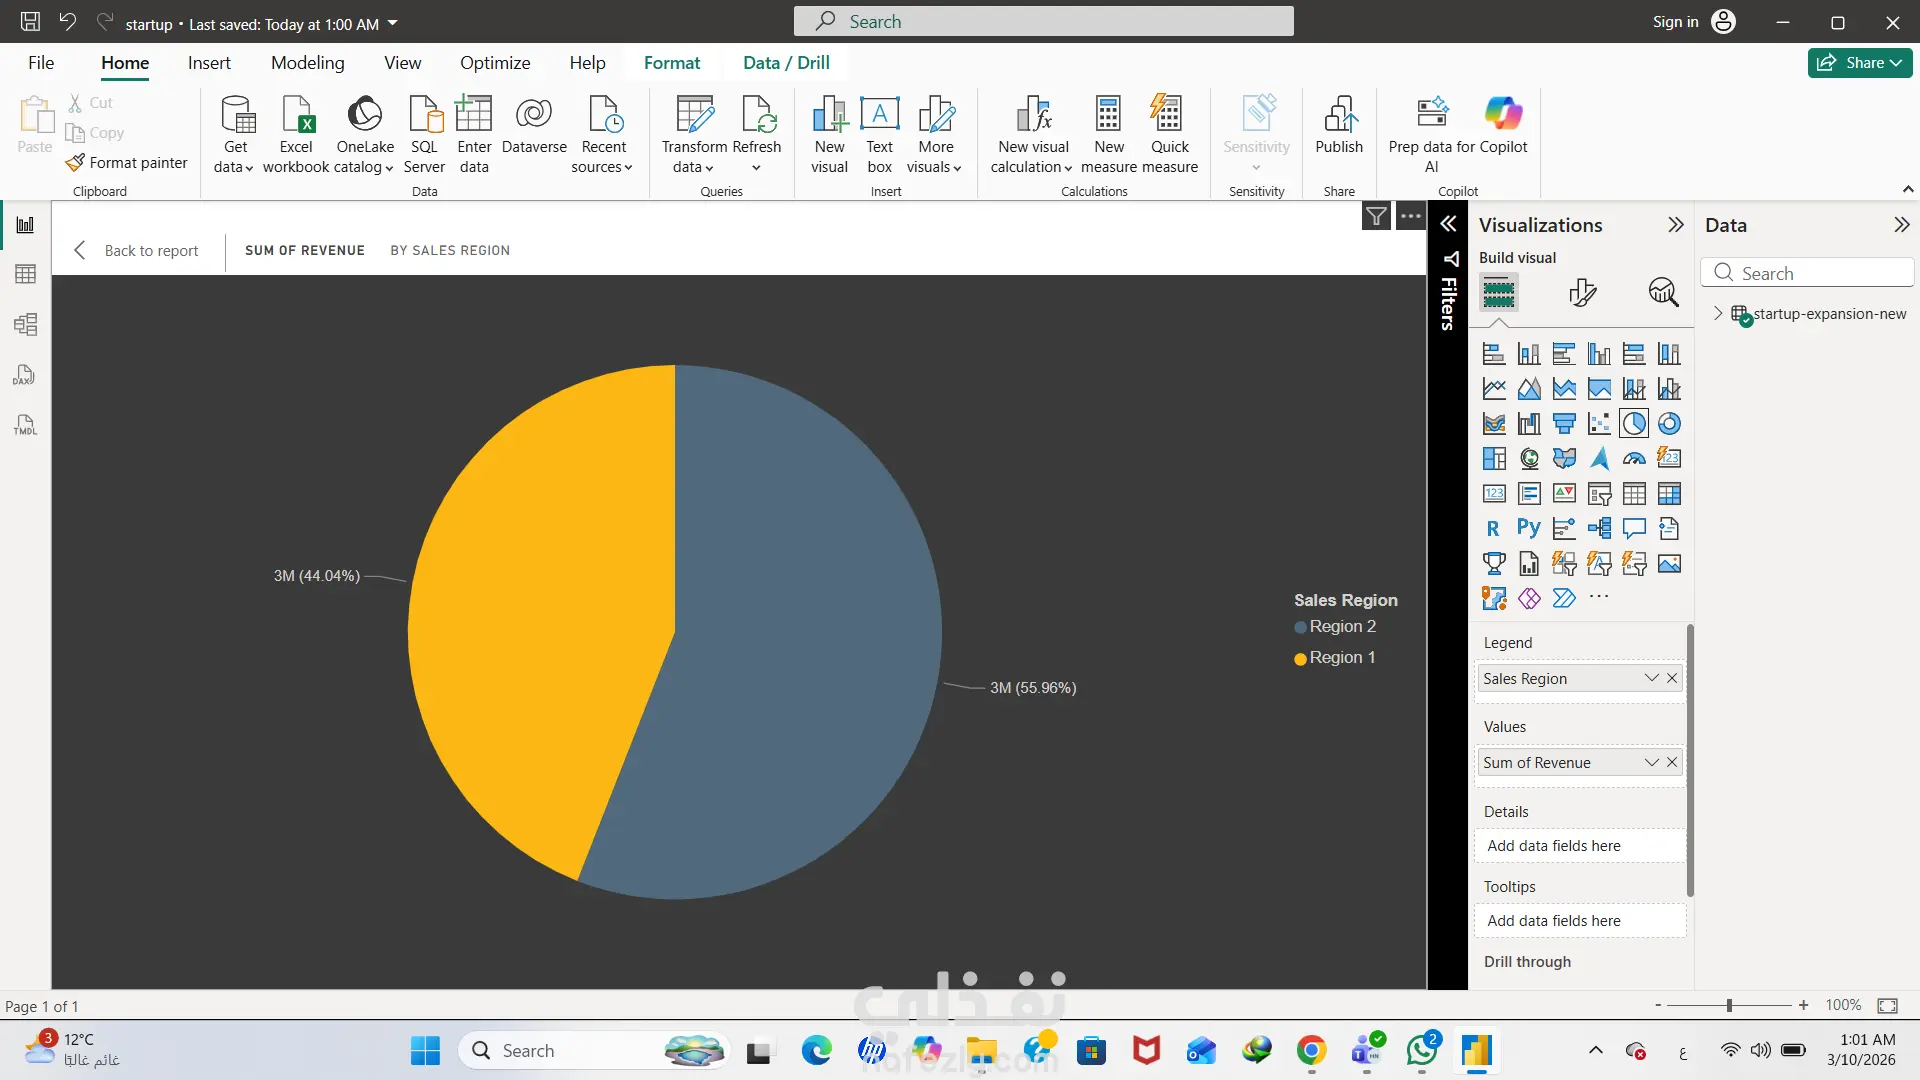Image resolution: width=1920 pixels, height=1080 pixels.
Task: Switch to Format visual pane icon
Action: [1582, 292]
